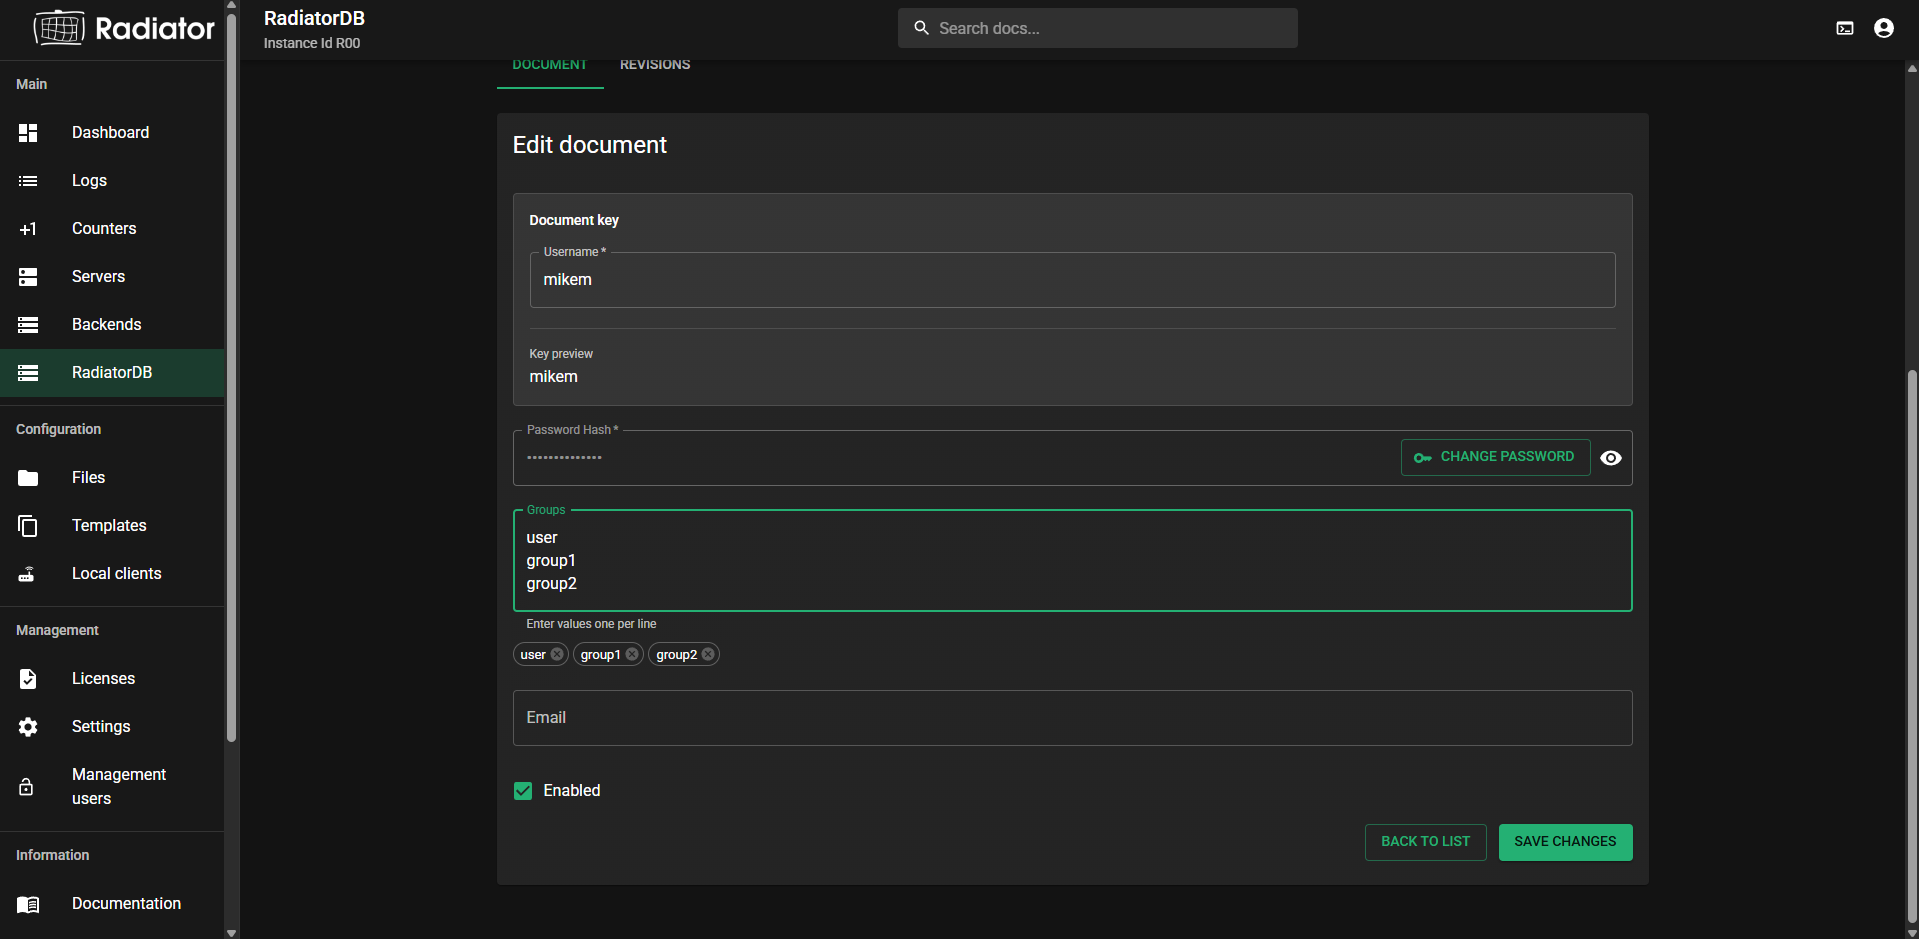1919x939 pixels.
Task: Click the Management users lock icon
Action: pos(28,786)
